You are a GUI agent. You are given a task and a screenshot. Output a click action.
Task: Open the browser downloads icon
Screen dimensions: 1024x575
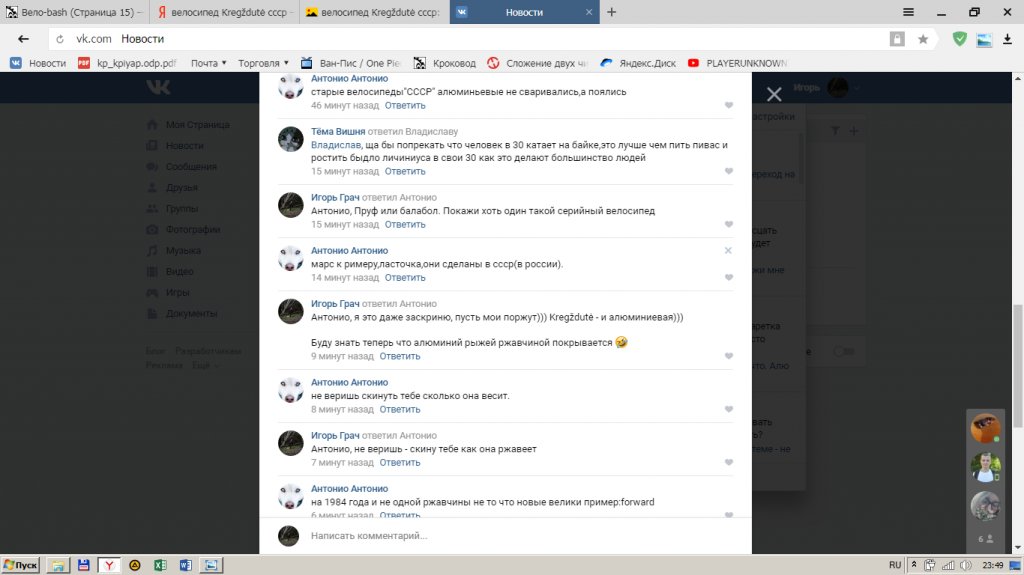(1008, 39)
